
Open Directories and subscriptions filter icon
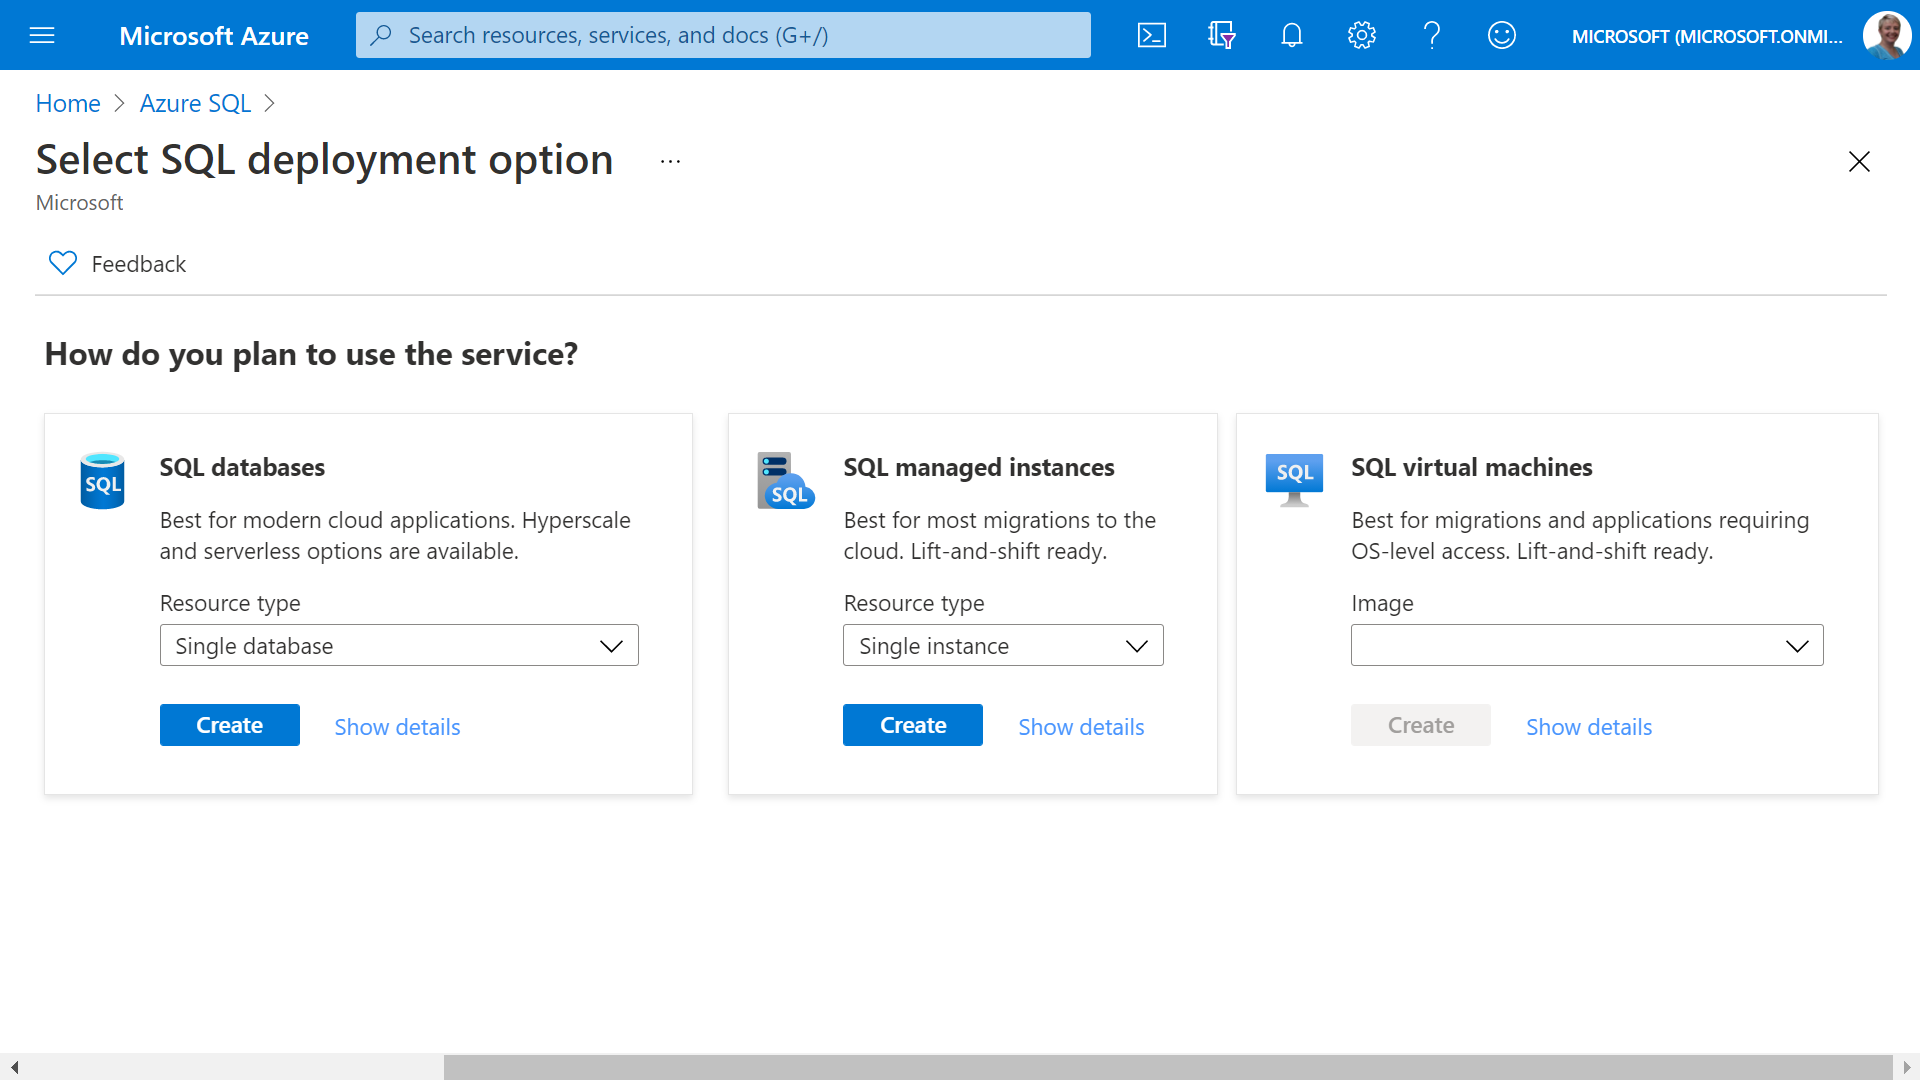coord(1221,36)
